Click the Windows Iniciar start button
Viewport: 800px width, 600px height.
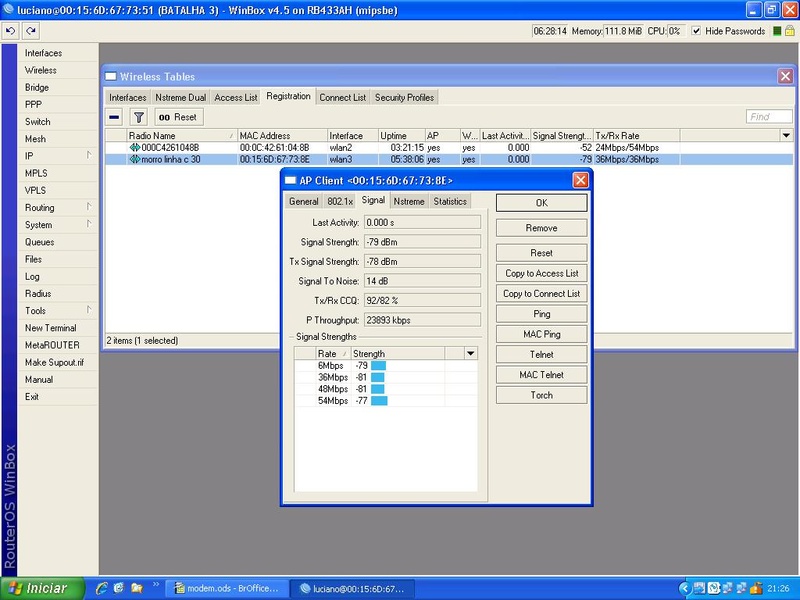pyautogui.click(x=42, y=588)
